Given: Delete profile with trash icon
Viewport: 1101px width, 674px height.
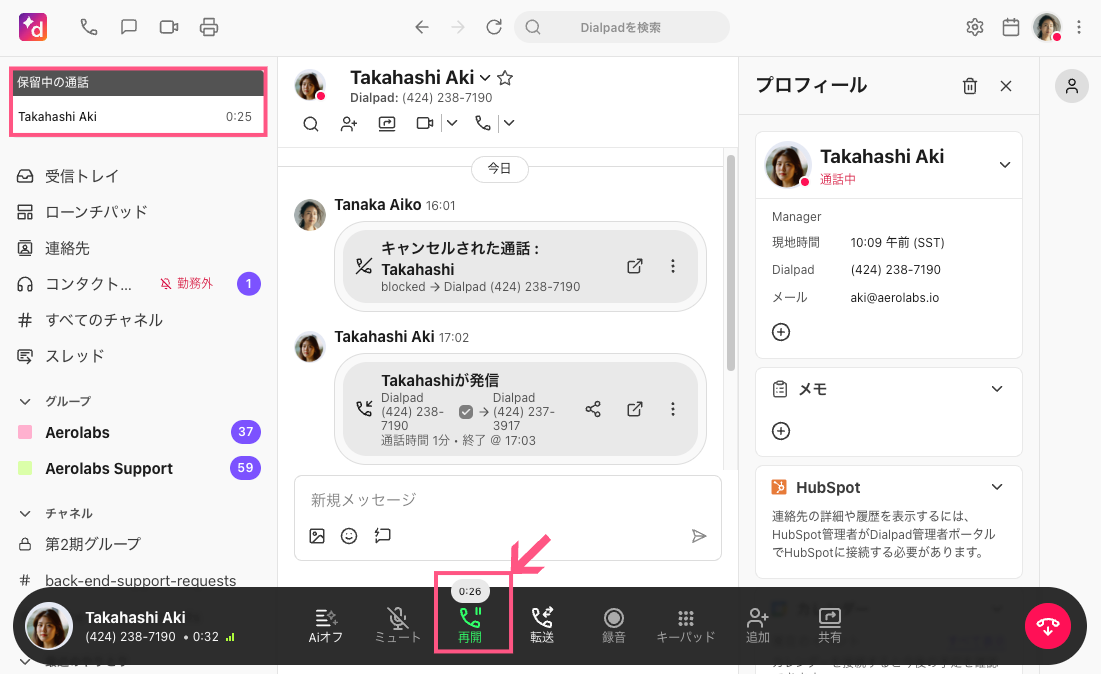Looking at the screenshot, I should (970, 86).
